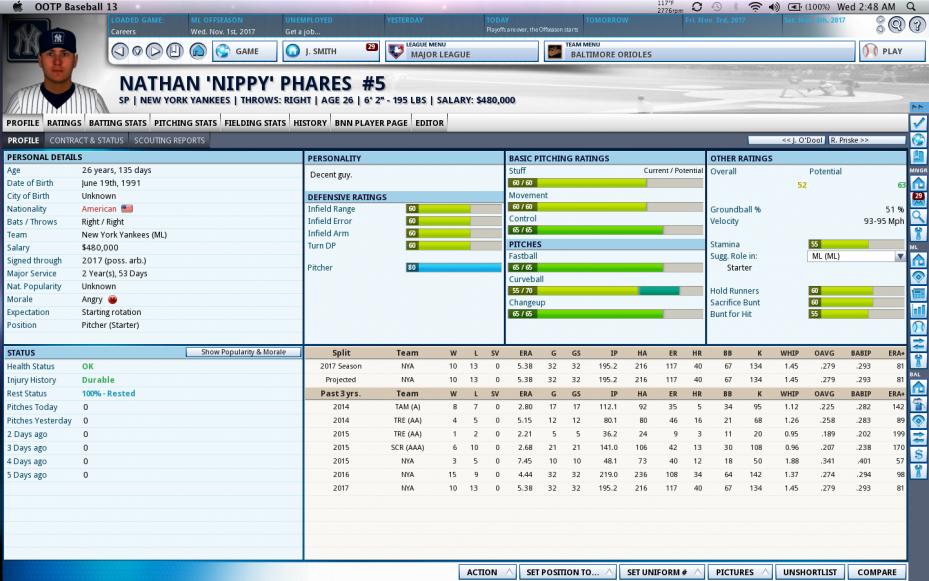Click the Wi-Fi status icon in menu bar
Screen dimensions: 929x581
[755, 7]
